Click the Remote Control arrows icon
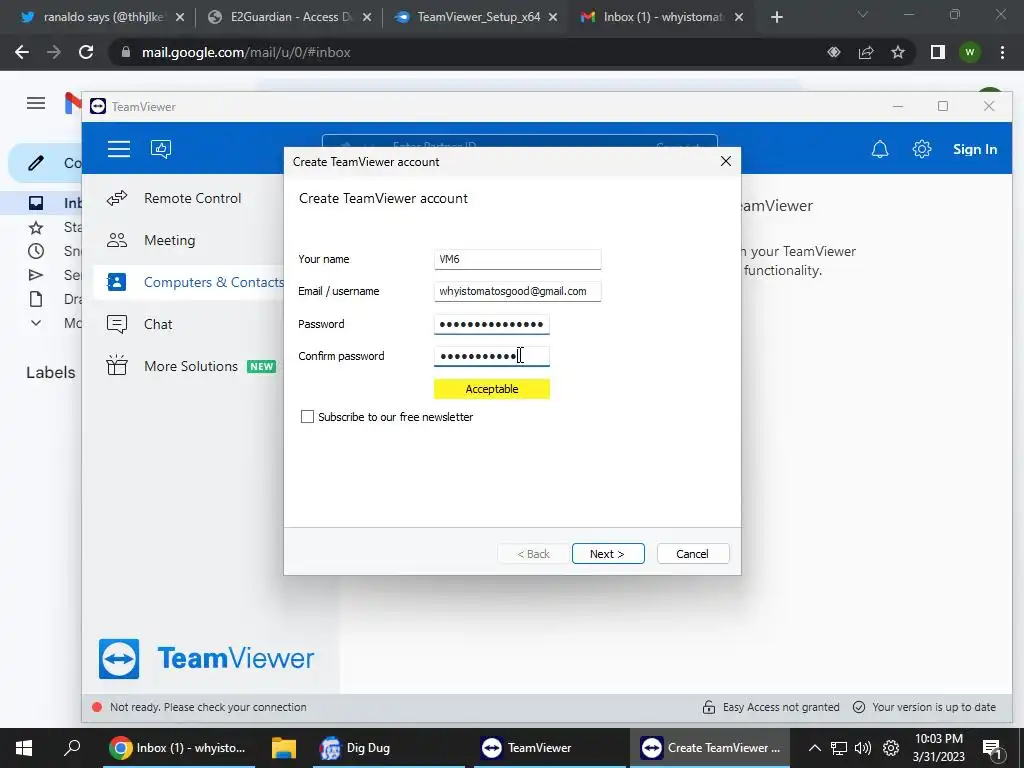 point(117,198)
